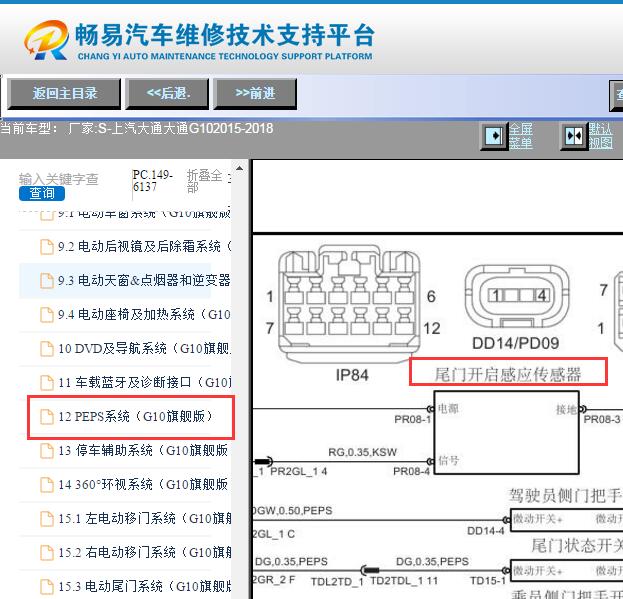The width and height of the screenshot is (623, 599).
Task: Click the 接地 terminal label in sensor box
Action: (566, 410)
